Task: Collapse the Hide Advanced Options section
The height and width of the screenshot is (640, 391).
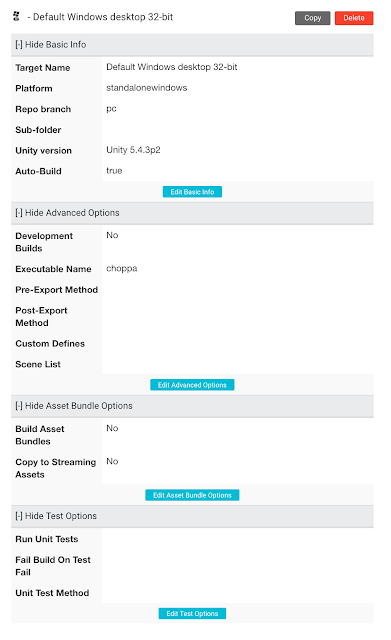Action: [67, 213]
